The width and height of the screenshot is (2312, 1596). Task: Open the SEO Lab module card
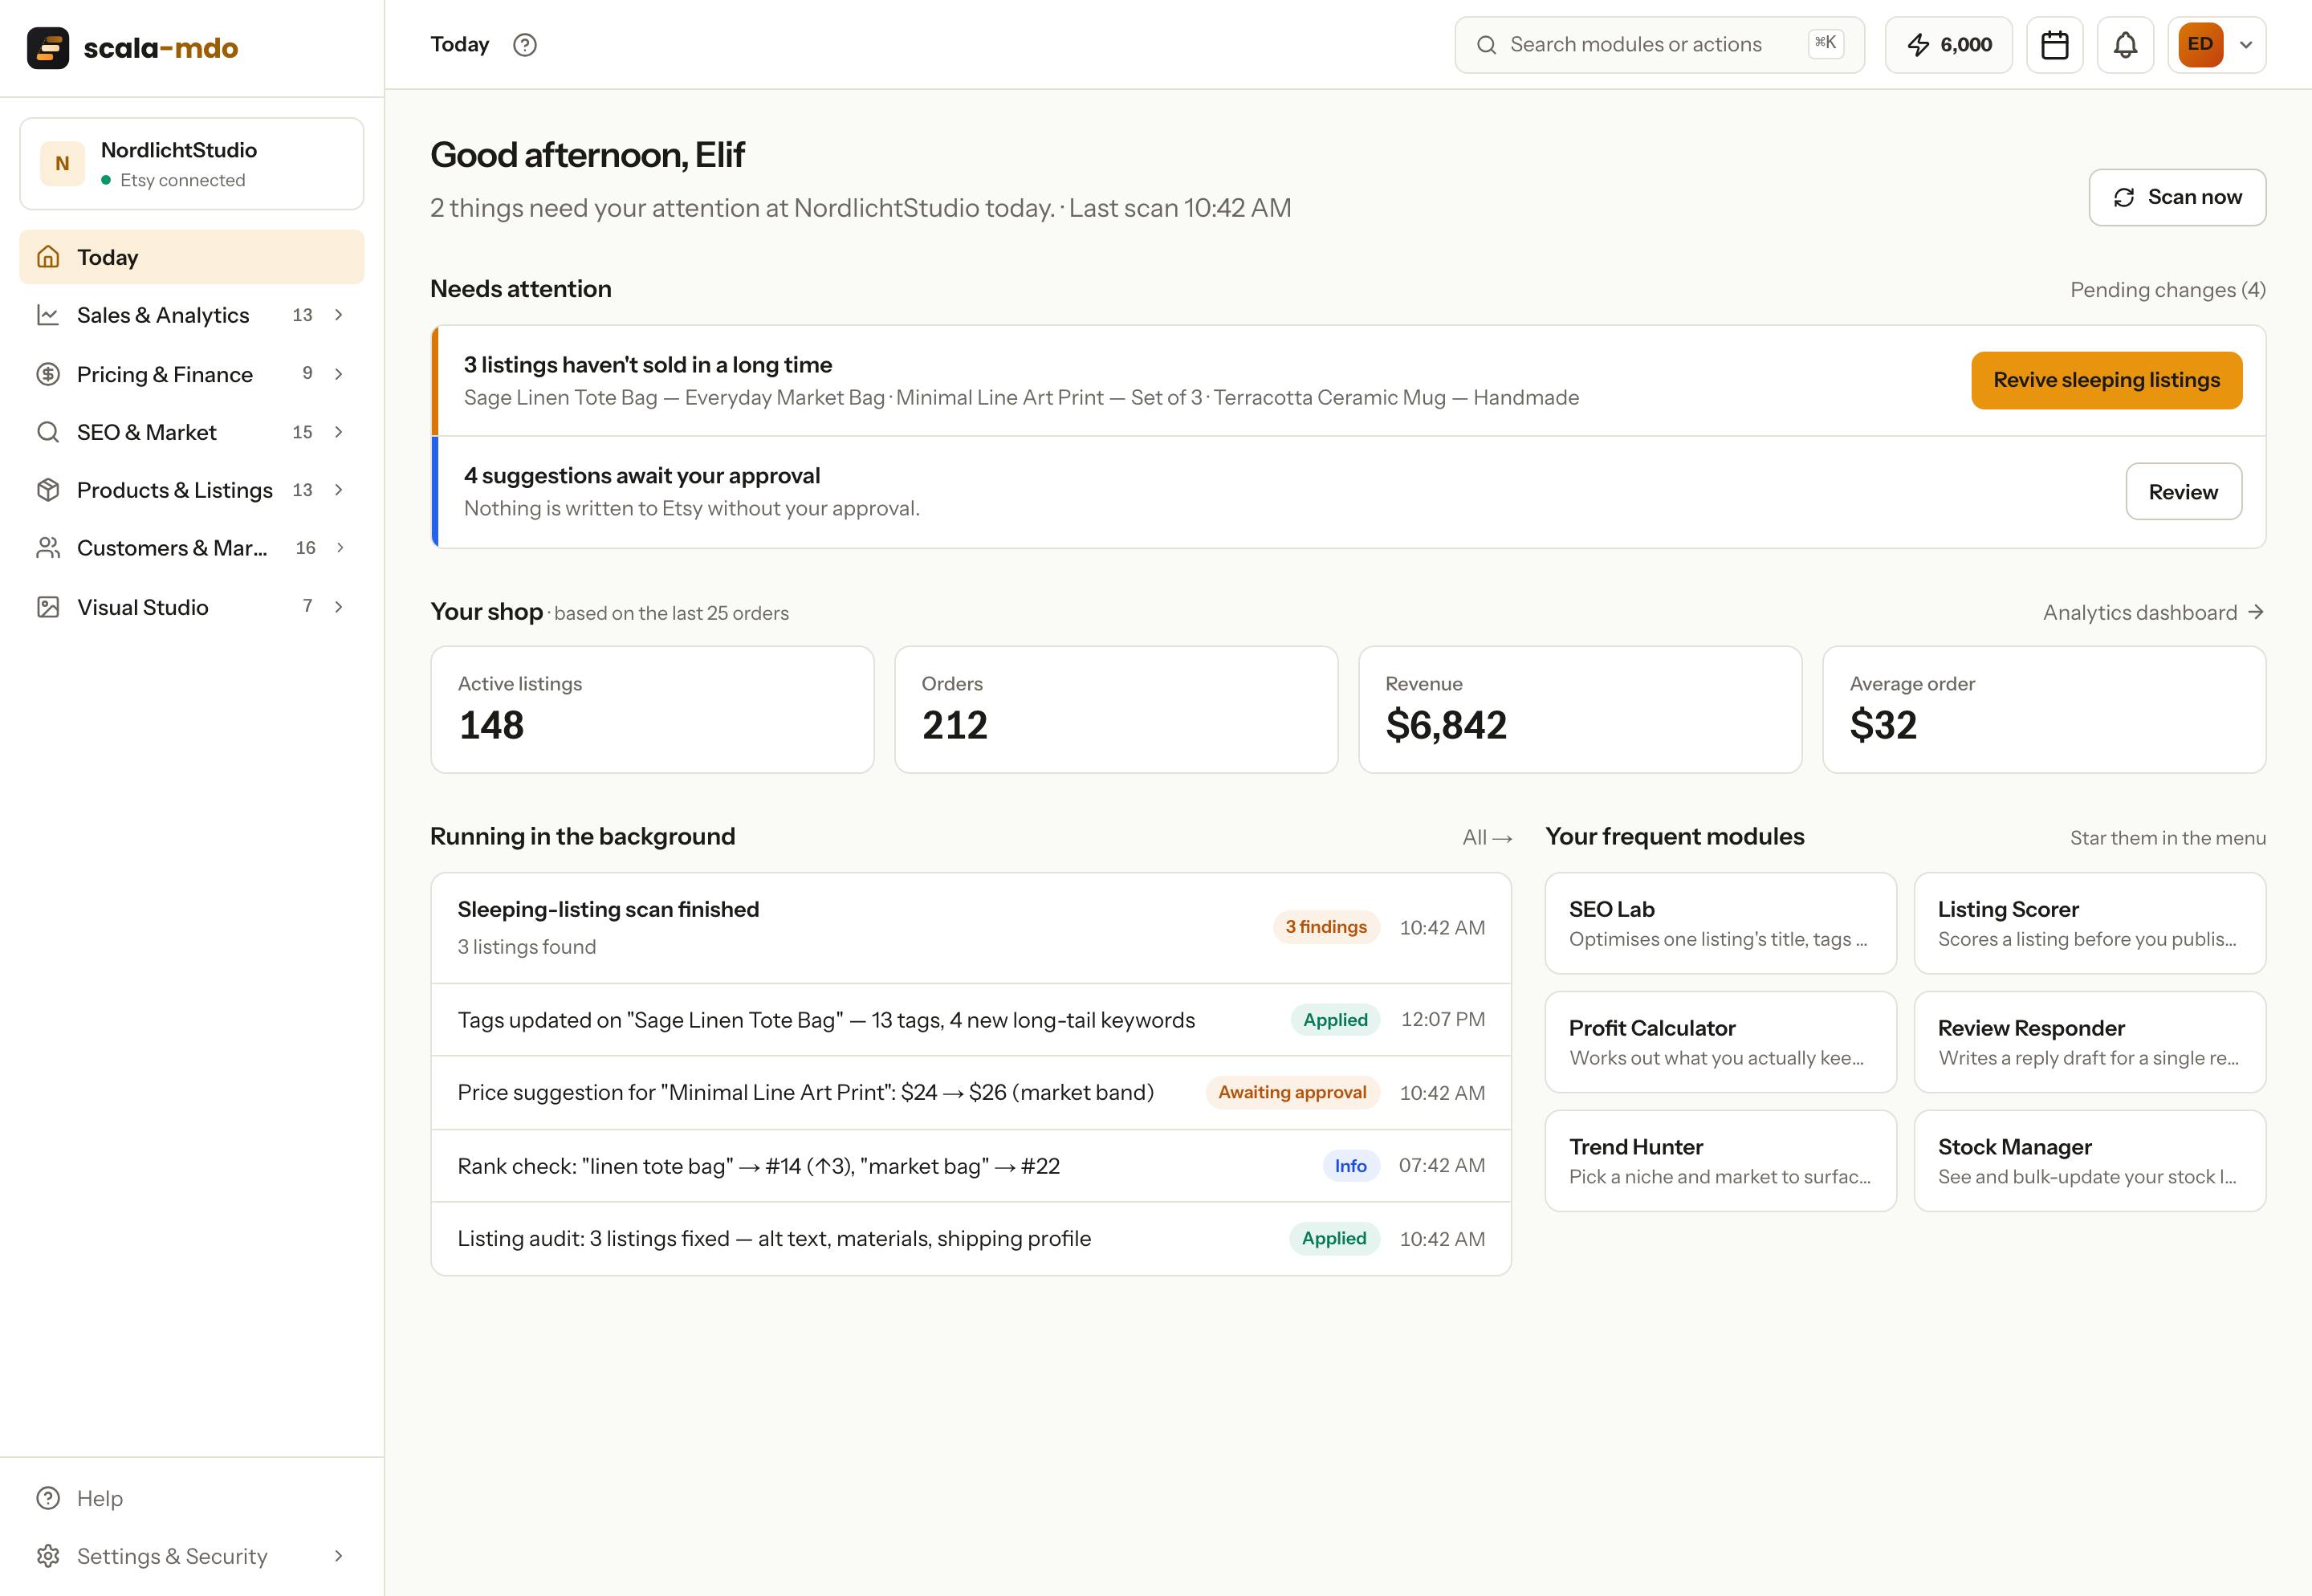[x=1720, y=923]
